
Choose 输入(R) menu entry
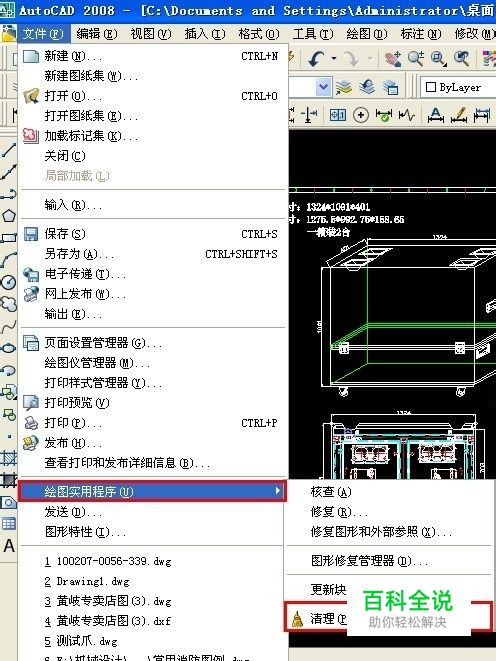[153, 205]
